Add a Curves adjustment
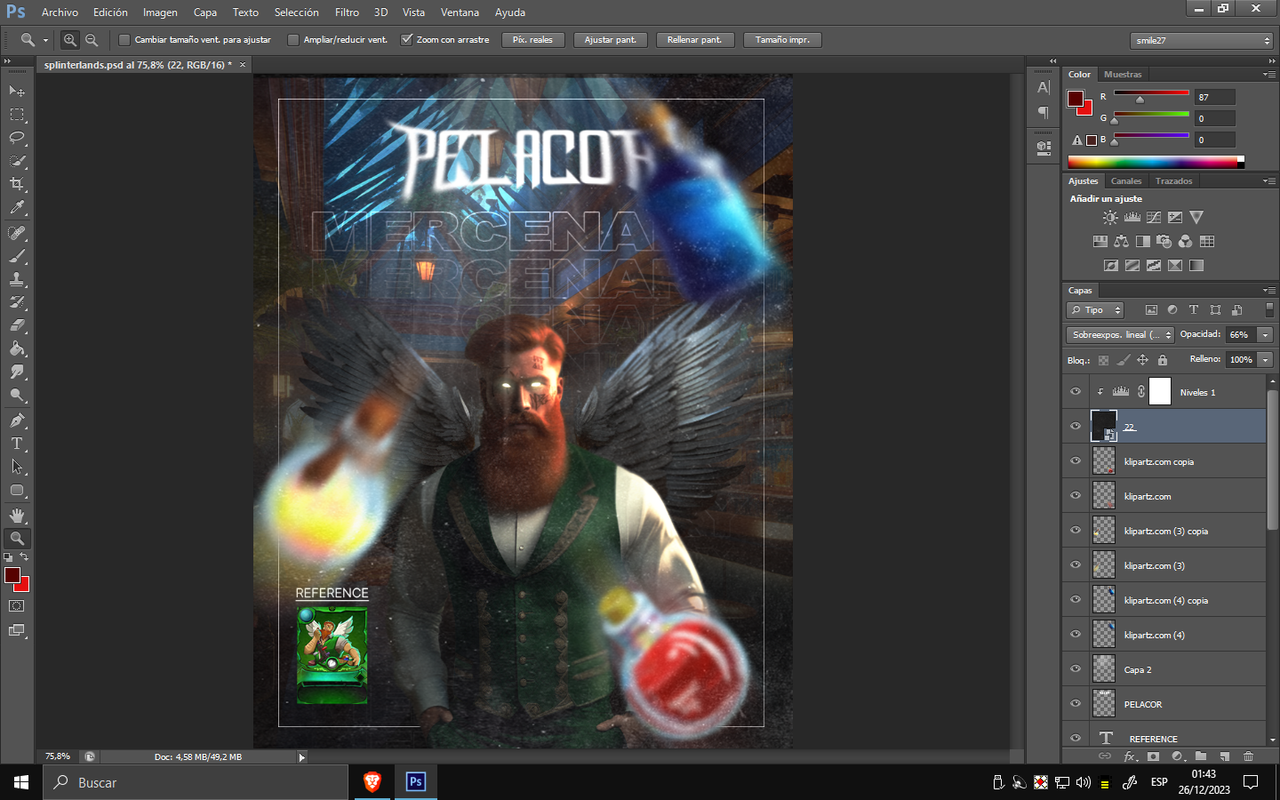The width and height of the screenshot is (1280, 800). [1153, 217]
